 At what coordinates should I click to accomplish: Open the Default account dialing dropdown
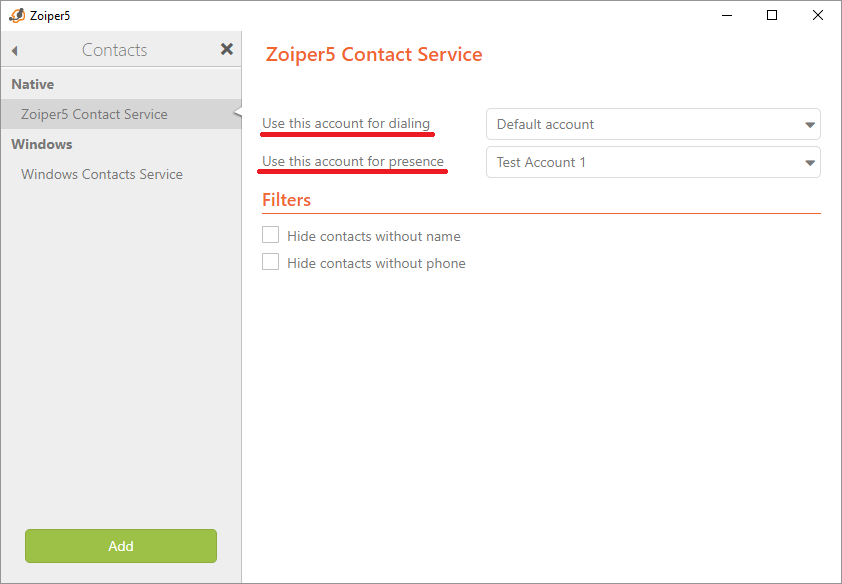[x=652, y=124]
